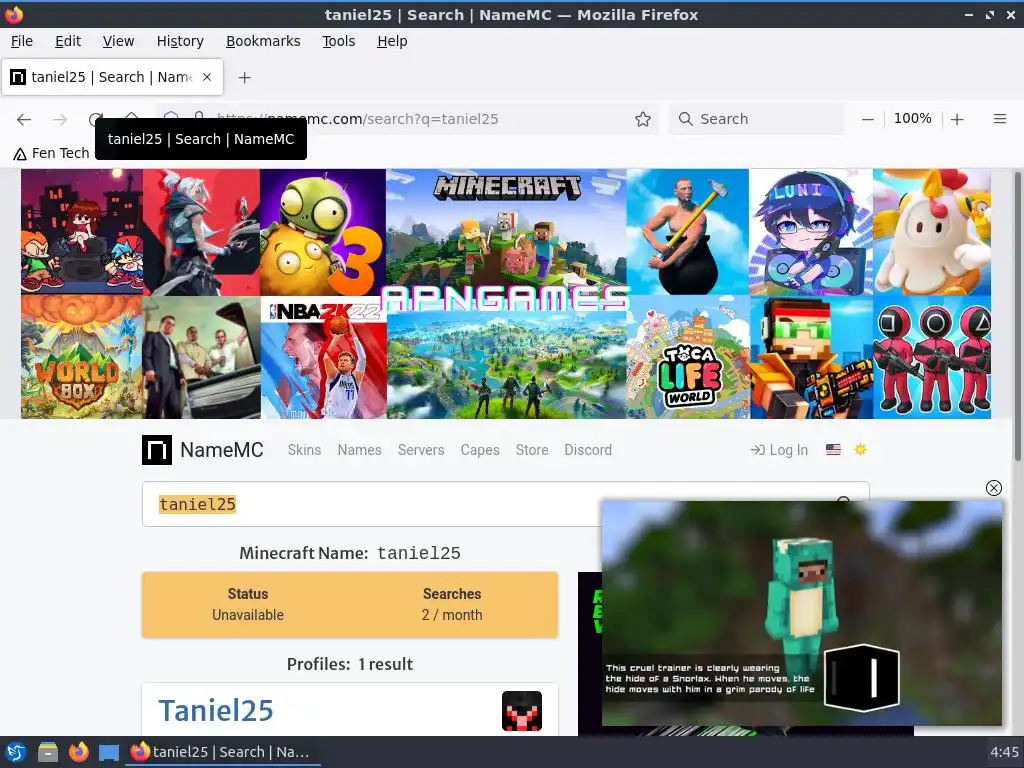
Task: Close the taniel25 Search tab
Action: (x=206, y=77)
